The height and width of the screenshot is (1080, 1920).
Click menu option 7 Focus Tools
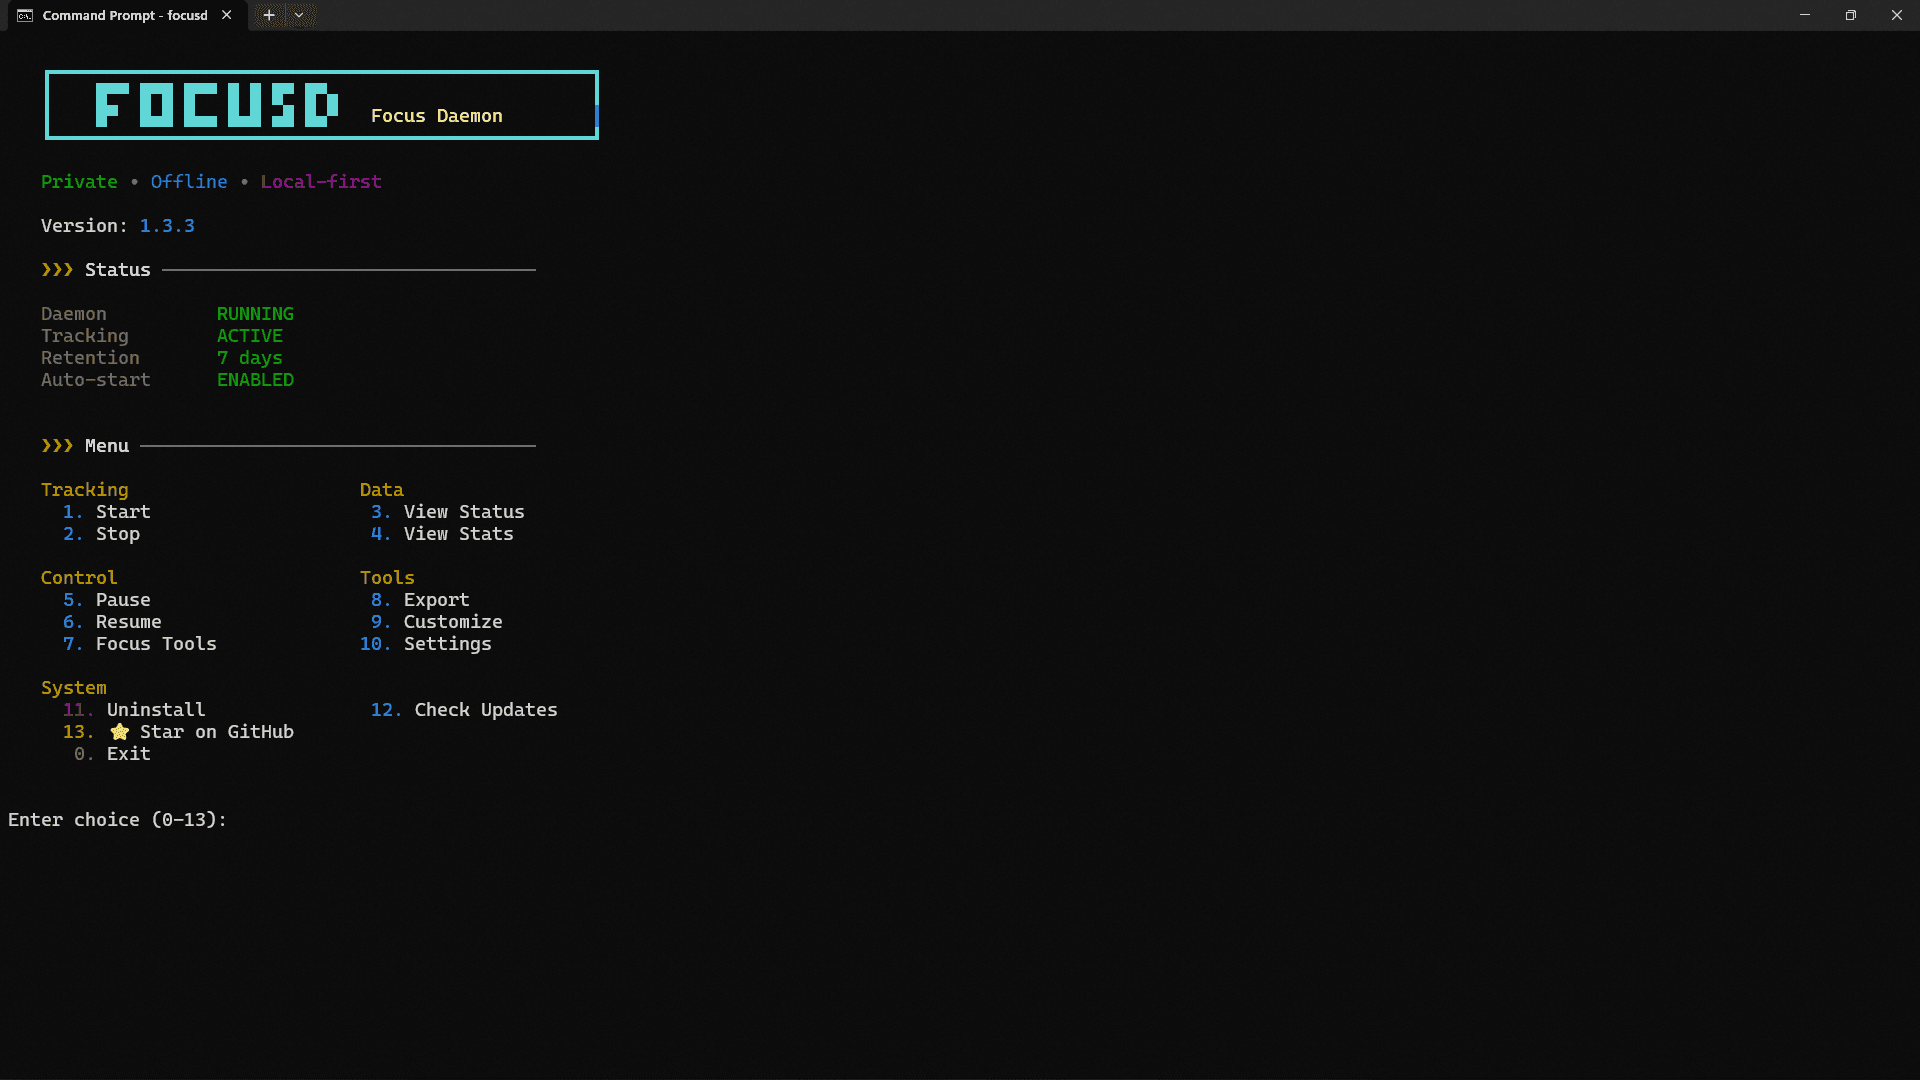coord(140,644)
